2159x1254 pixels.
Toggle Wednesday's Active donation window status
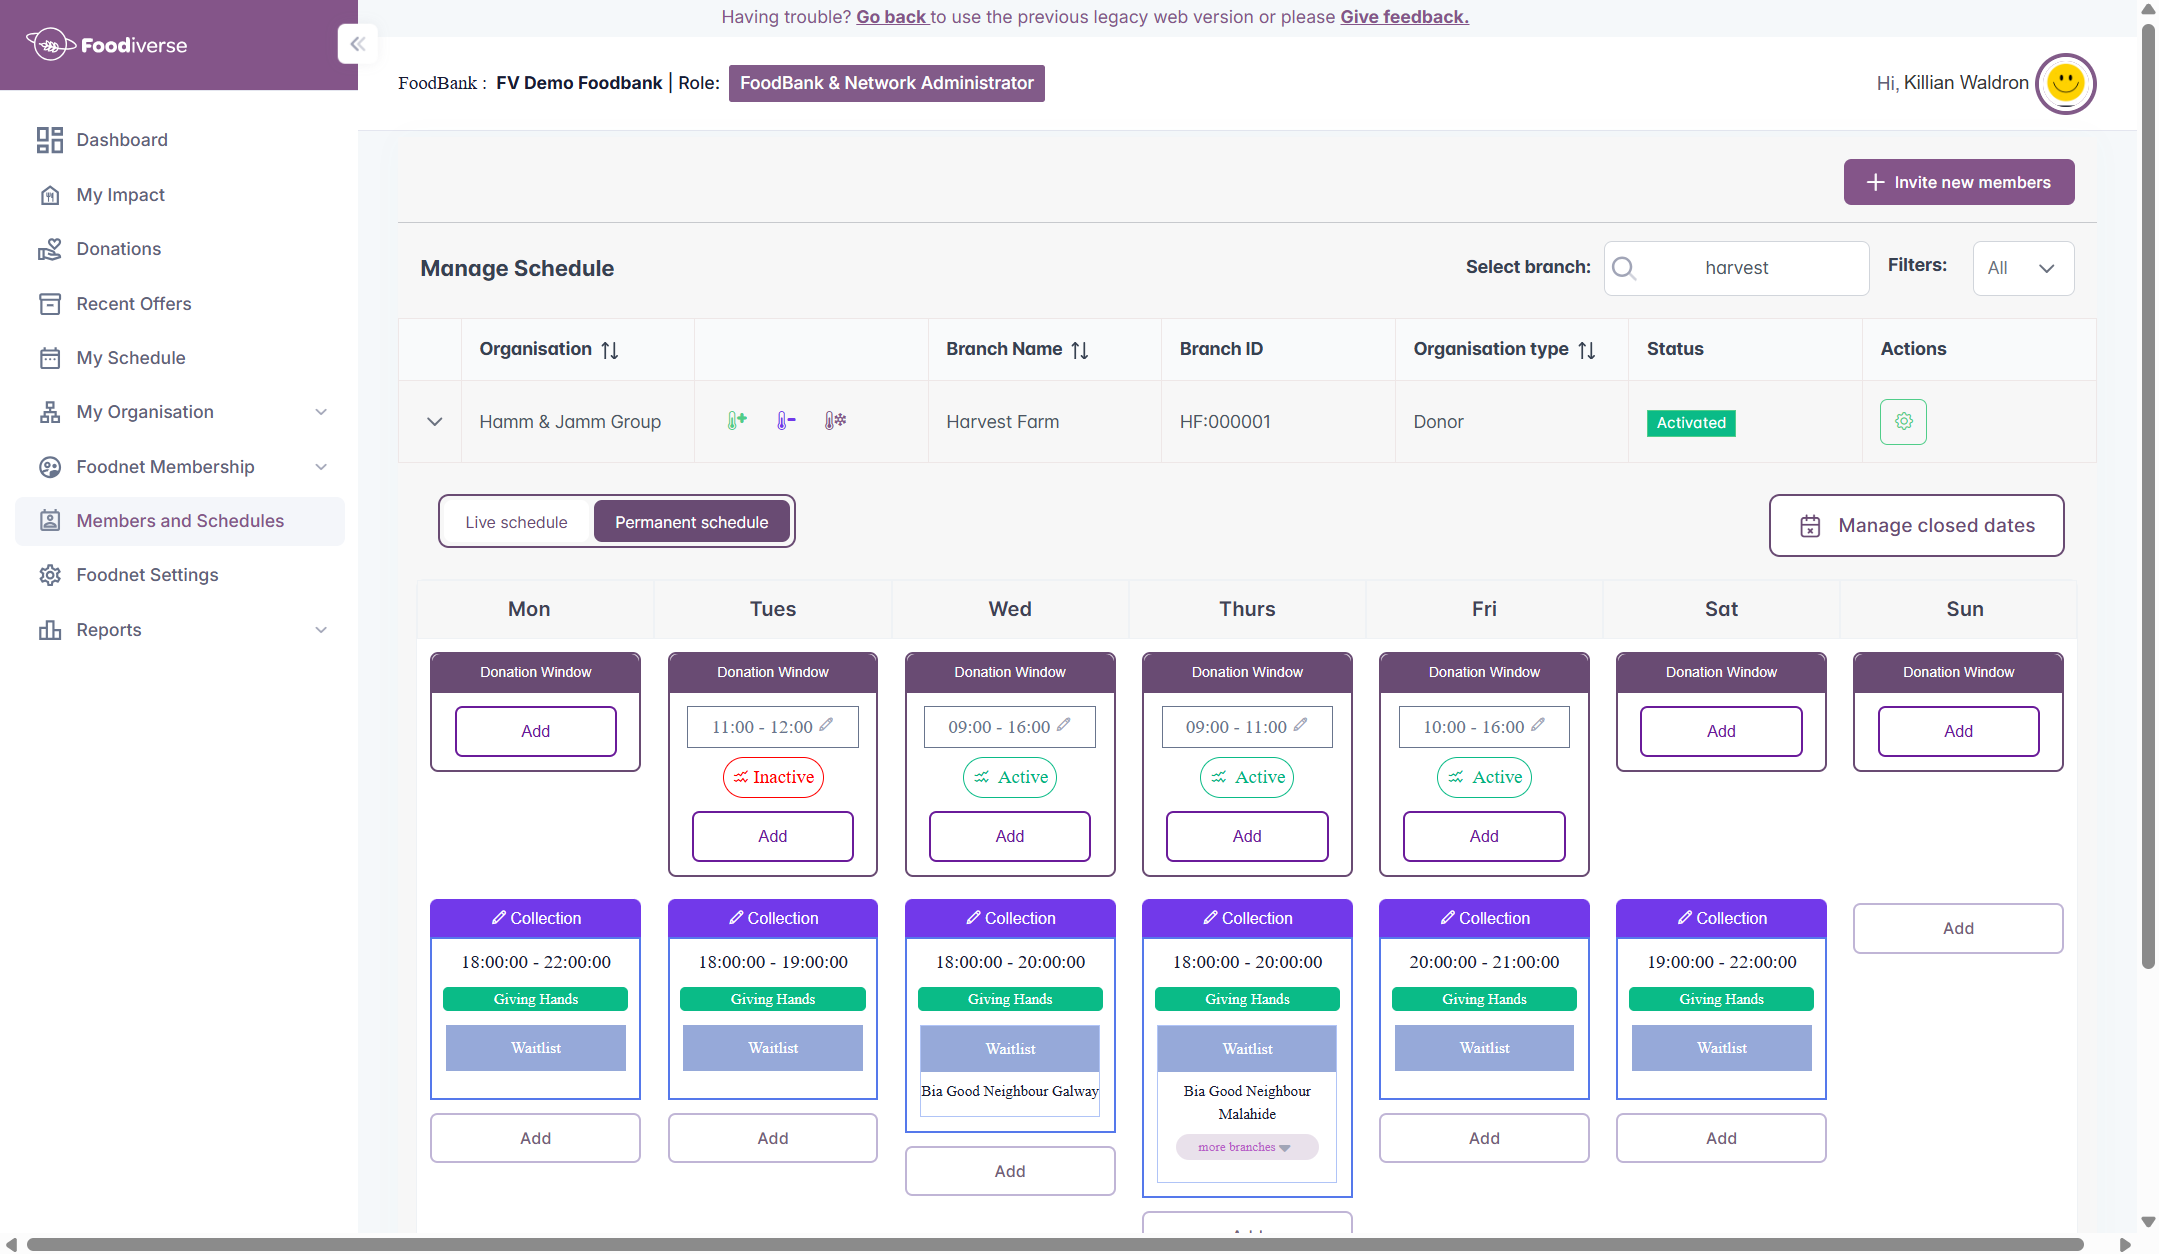click(x=1010, y=777)
